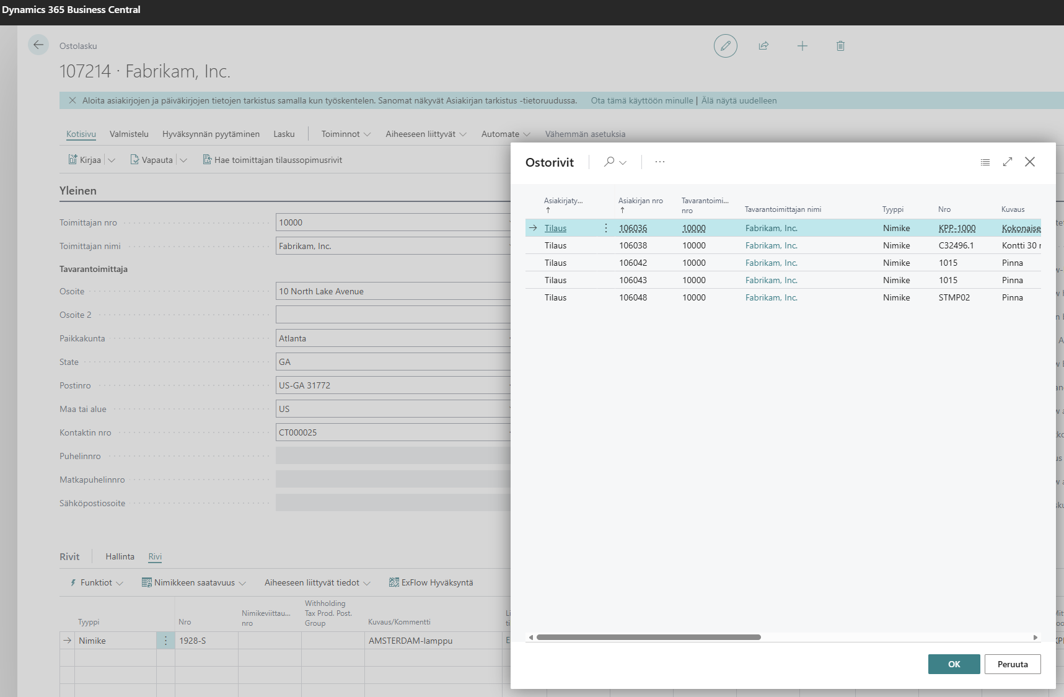Open the Fabrikam link for order 106038

(x=771, y=246)
